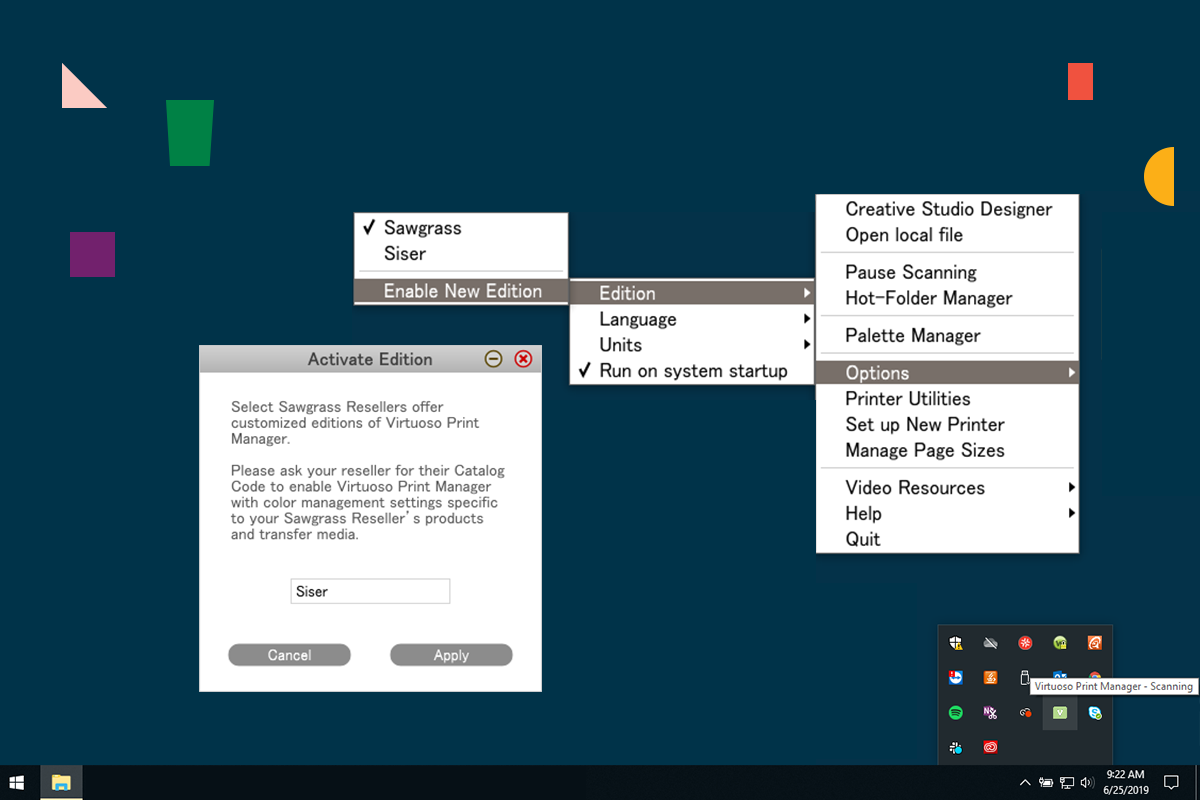
Task: Click the small cloud icon with red dot
Action: point(1025,713)
